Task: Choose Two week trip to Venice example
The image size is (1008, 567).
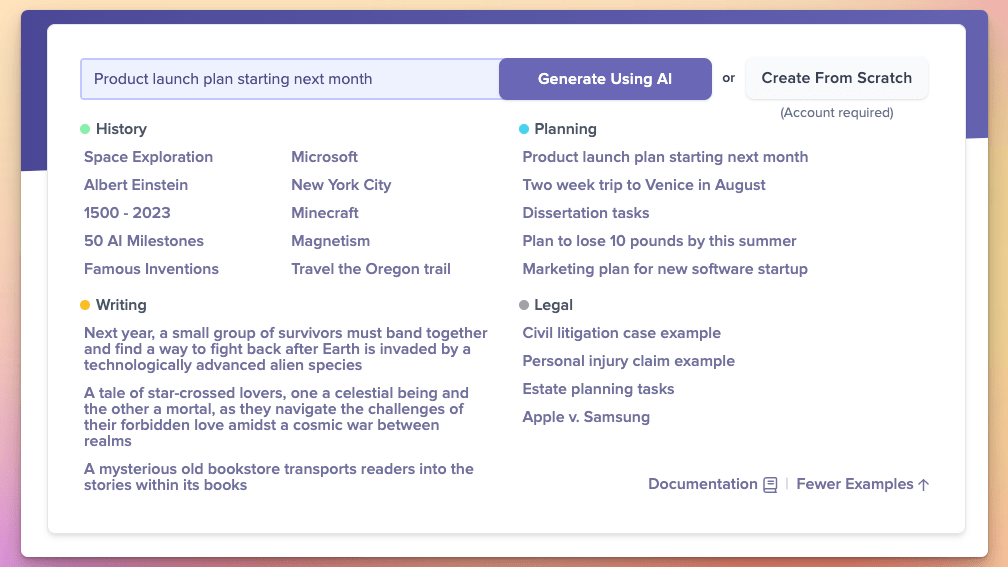Action: click(644, 185)
